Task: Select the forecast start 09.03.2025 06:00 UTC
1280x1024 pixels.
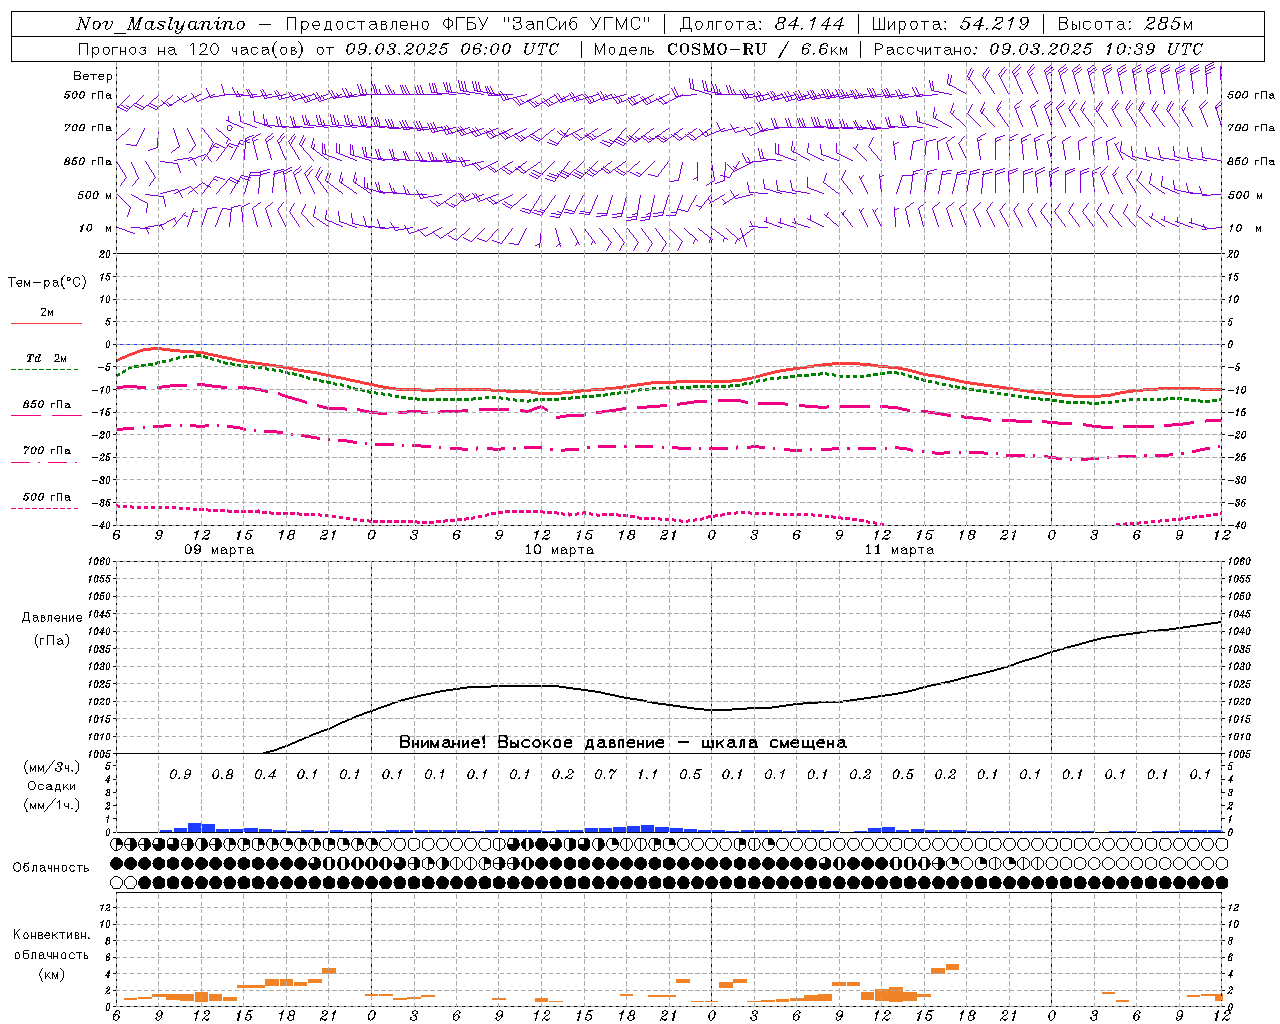Action: 452,49
